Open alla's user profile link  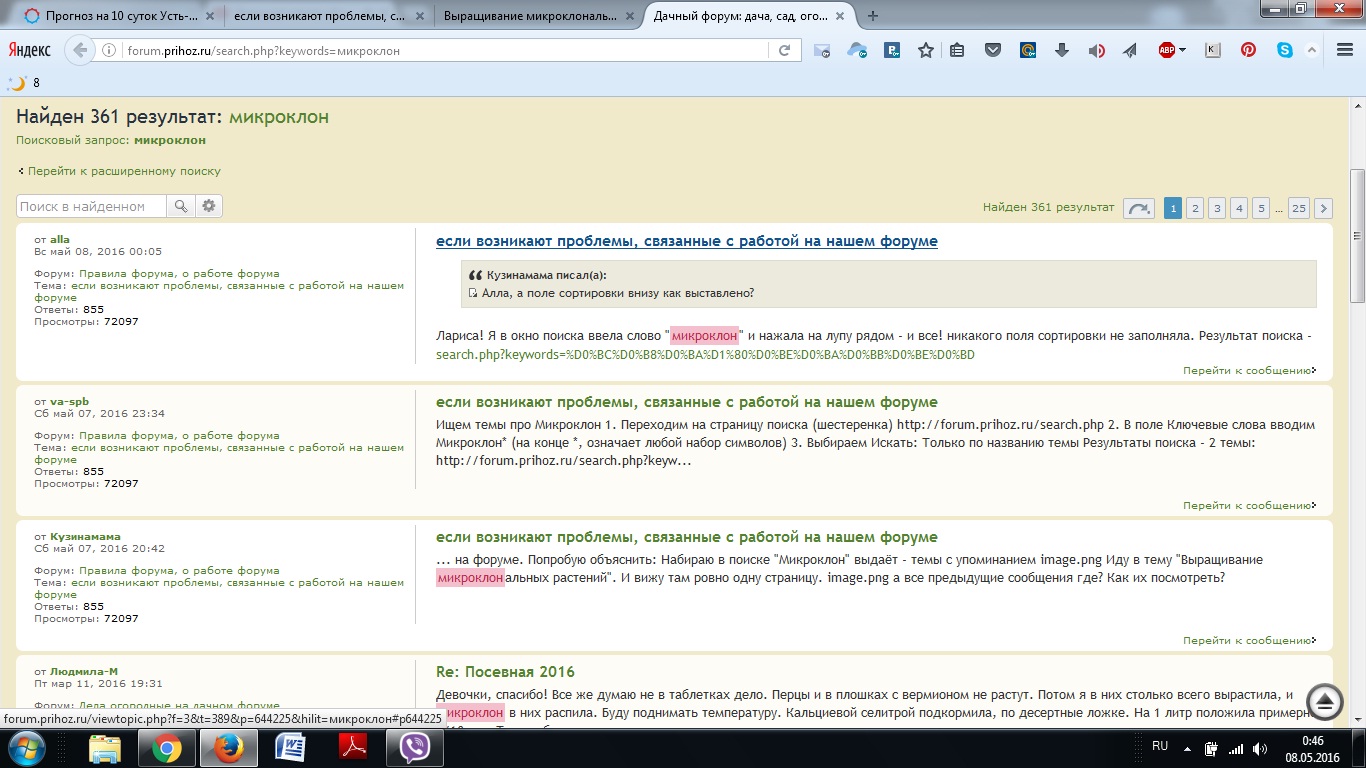tap(59, 239)
